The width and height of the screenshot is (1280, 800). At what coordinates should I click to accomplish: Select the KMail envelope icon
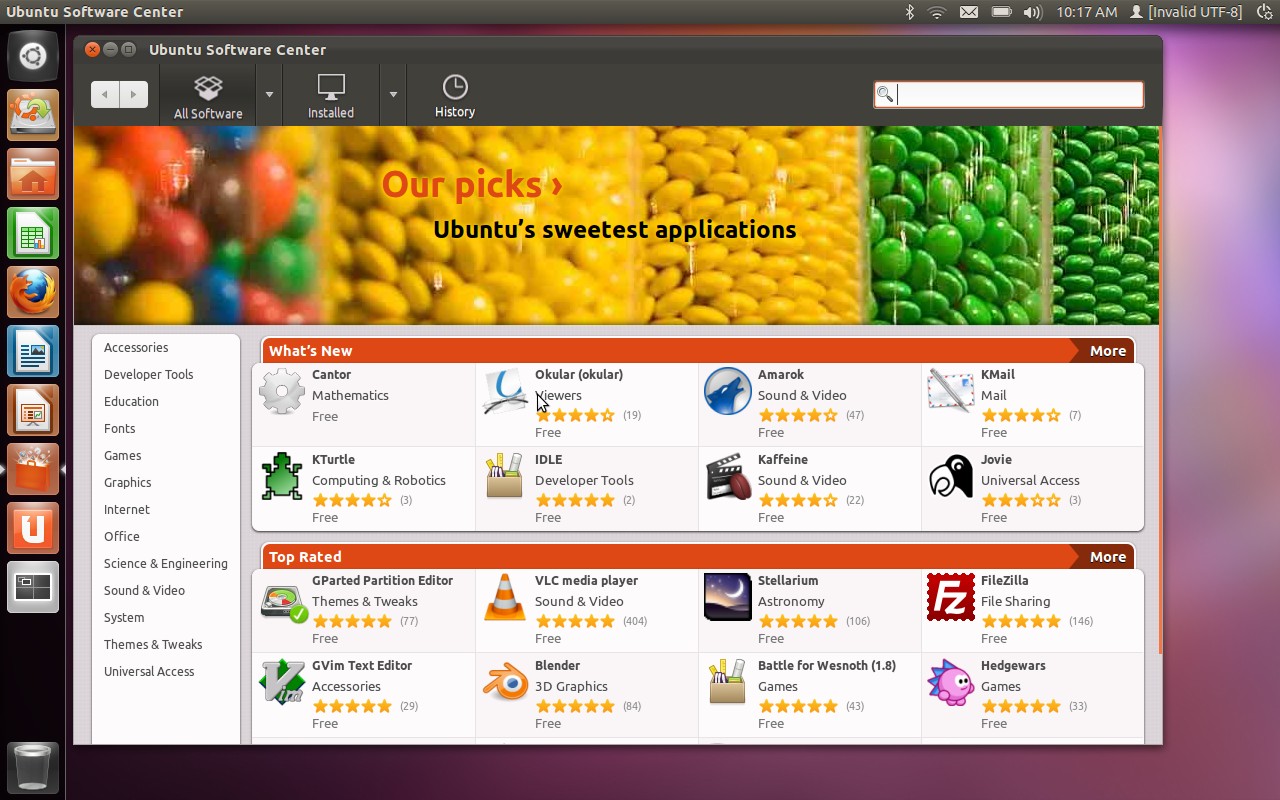pos(950,391)
